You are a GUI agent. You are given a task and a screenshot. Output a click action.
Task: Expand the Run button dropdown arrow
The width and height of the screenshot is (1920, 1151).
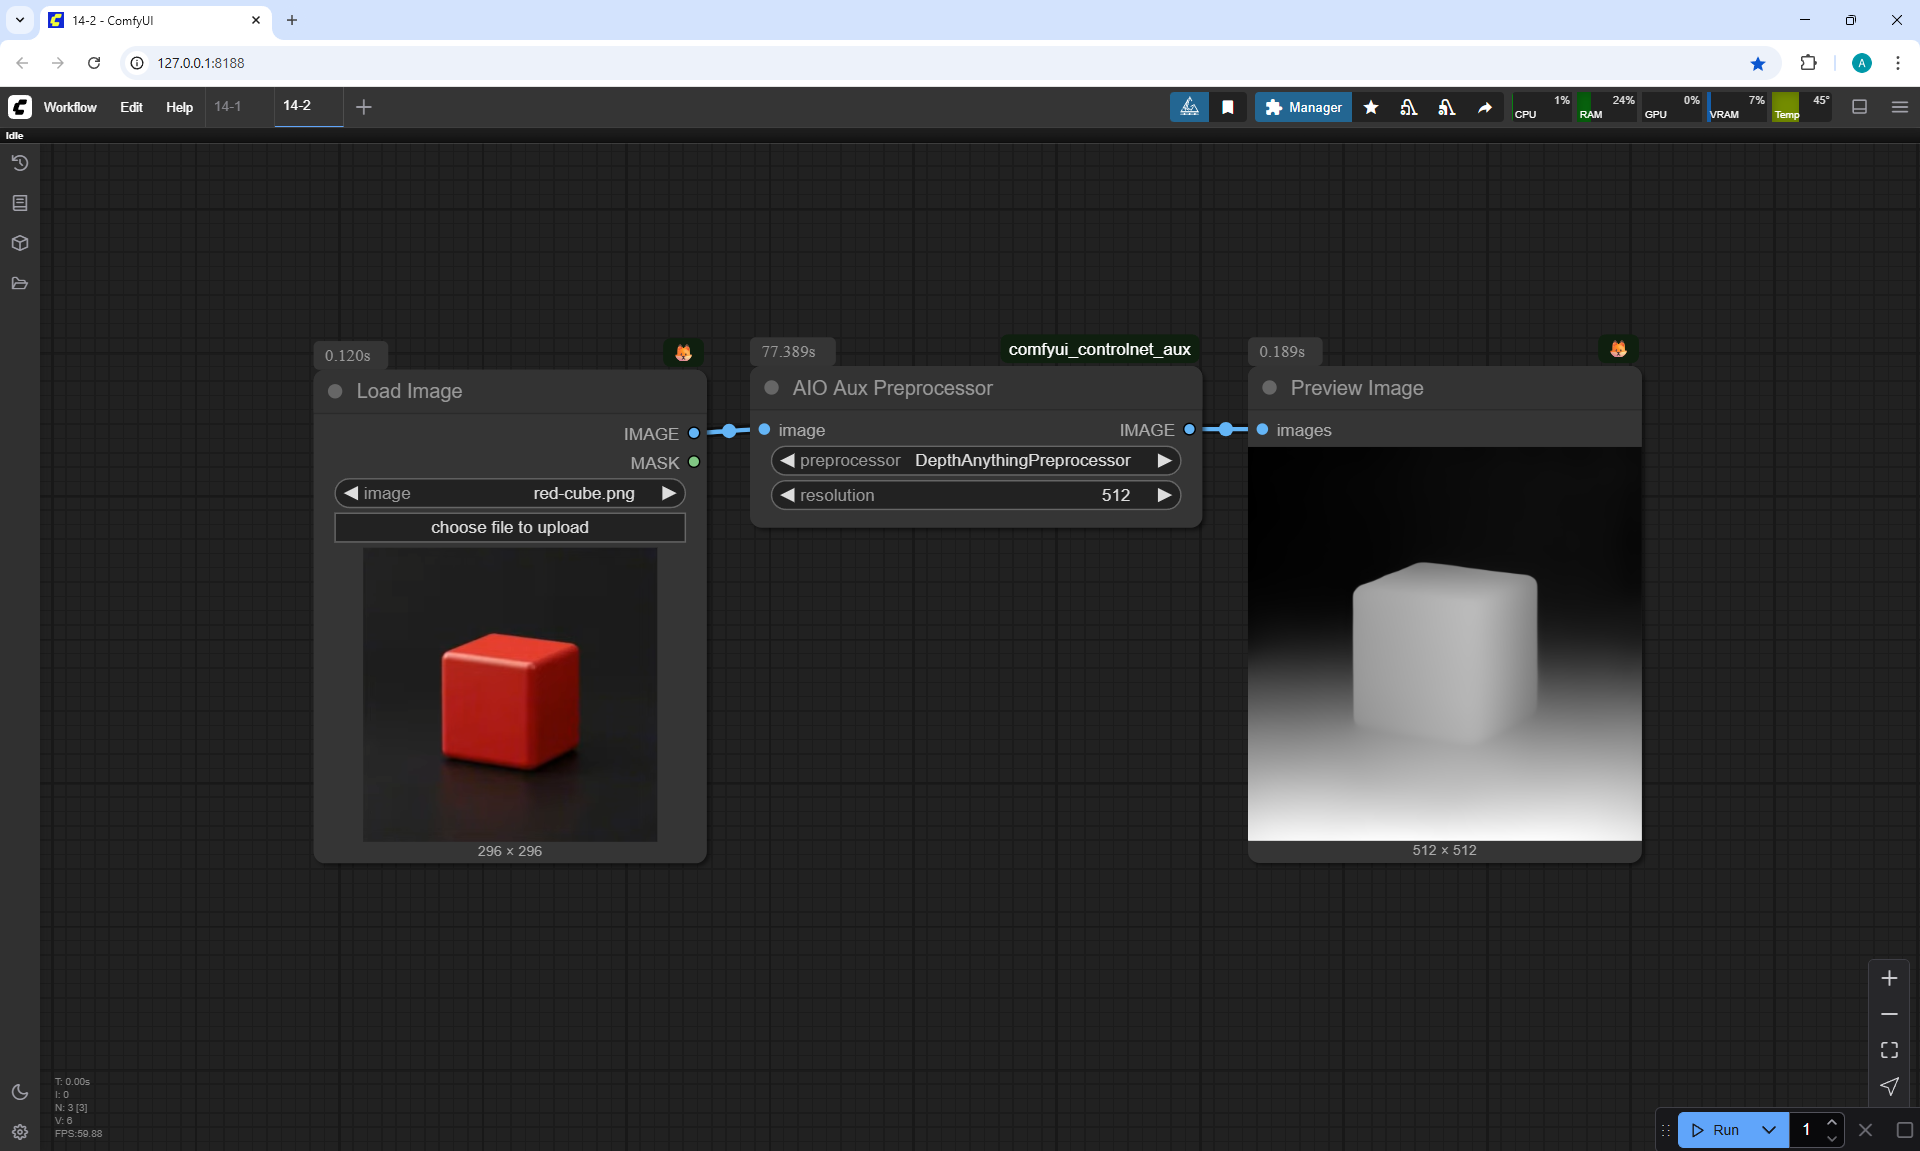coord(1768,1130)
